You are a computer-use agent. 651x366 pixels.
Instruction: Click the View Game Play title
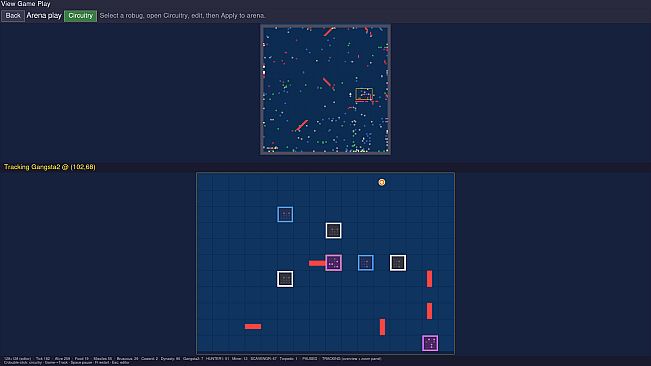pyautogui.click(x=26, y=4)
